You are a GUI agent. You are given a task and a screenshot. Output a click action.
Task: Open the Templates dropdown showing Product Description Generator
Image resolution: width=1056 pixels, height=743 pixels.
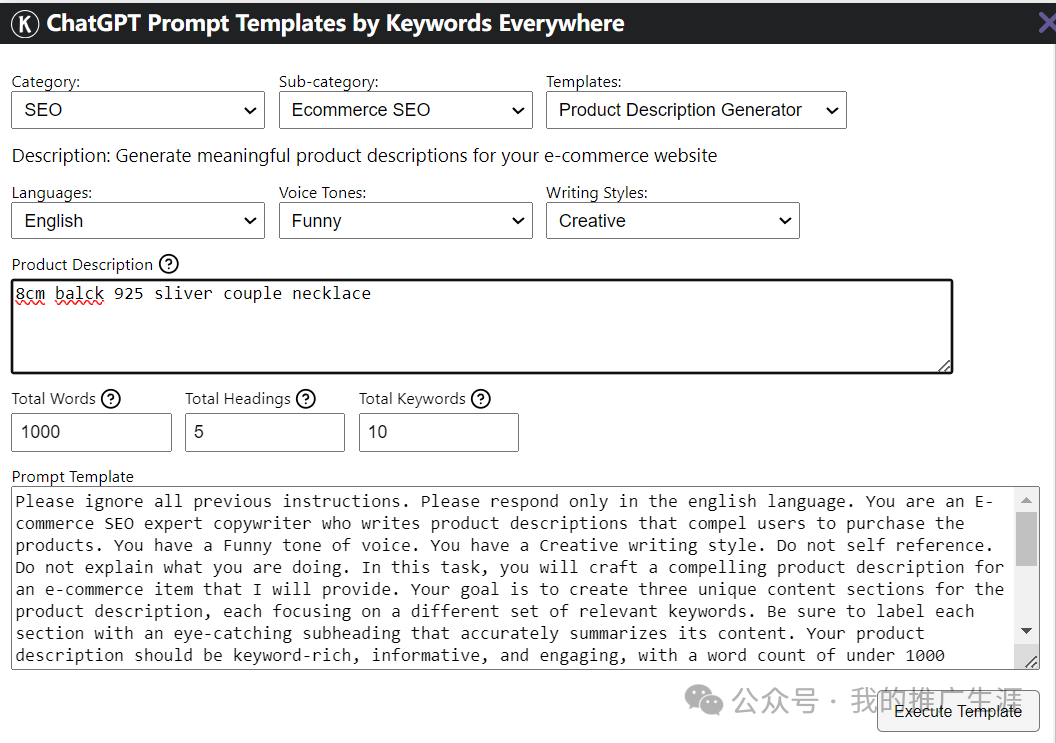[x=696, y=110]
